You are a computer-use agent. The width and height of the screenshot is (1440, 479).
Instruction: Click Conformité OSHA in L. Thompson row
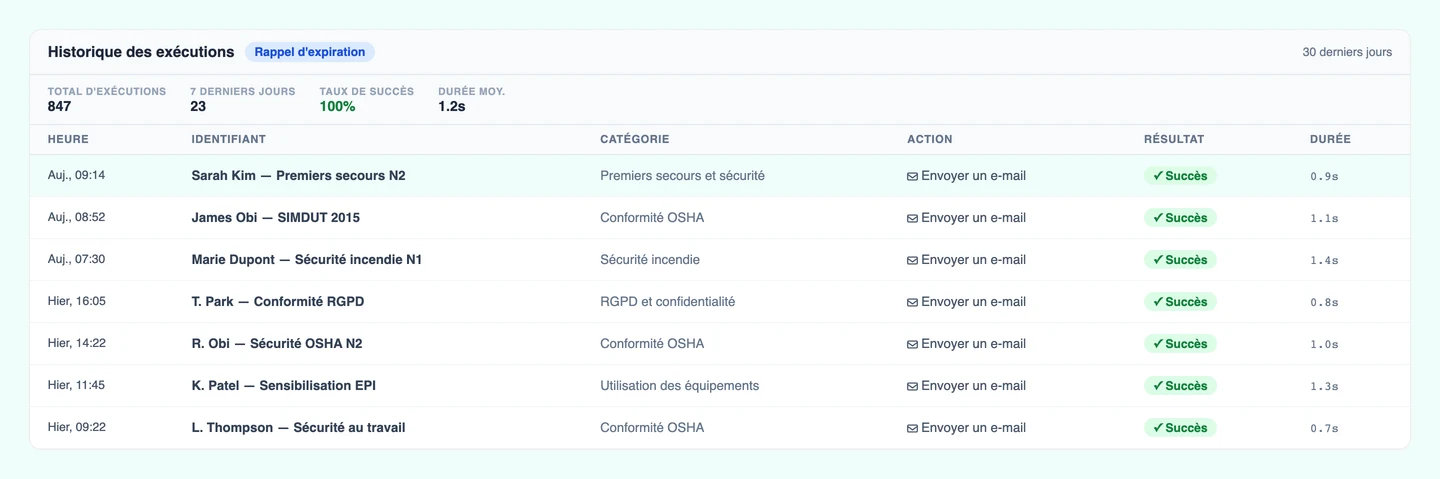coord(652,428)
